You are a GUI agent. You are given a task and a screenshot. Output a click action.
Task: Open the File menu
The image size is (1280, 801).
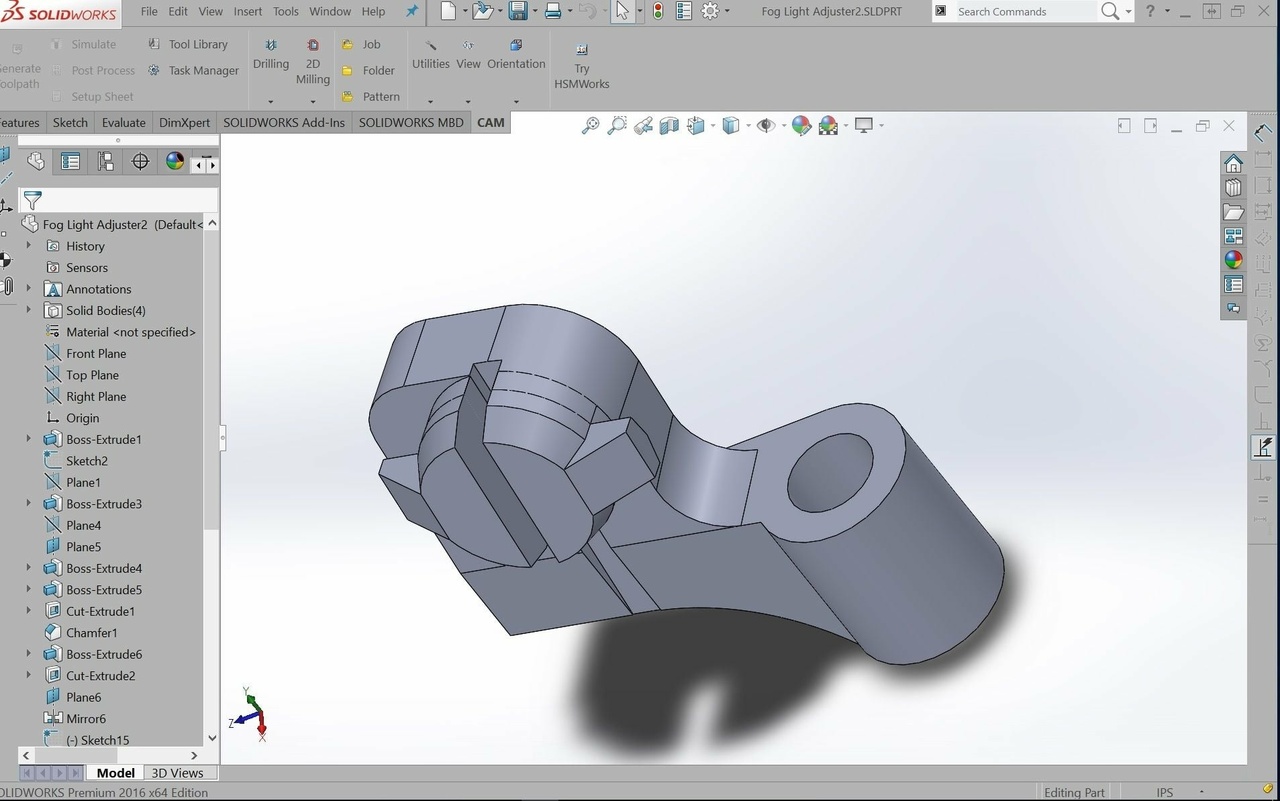[x=149, y=11]
